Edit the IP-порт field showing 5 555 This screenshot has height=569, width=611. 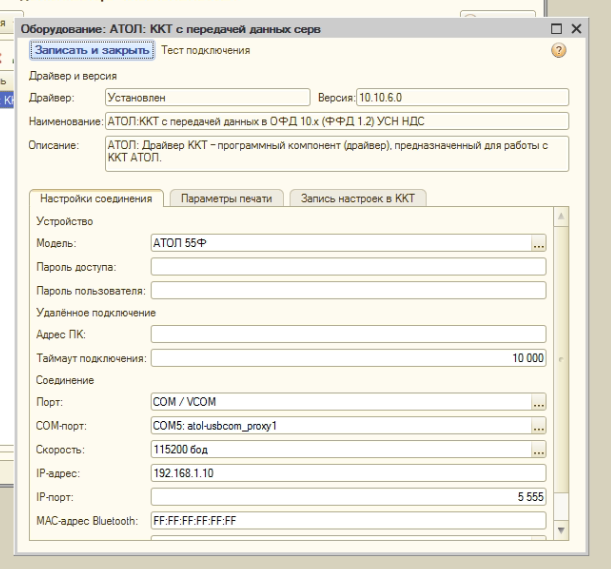348,497
